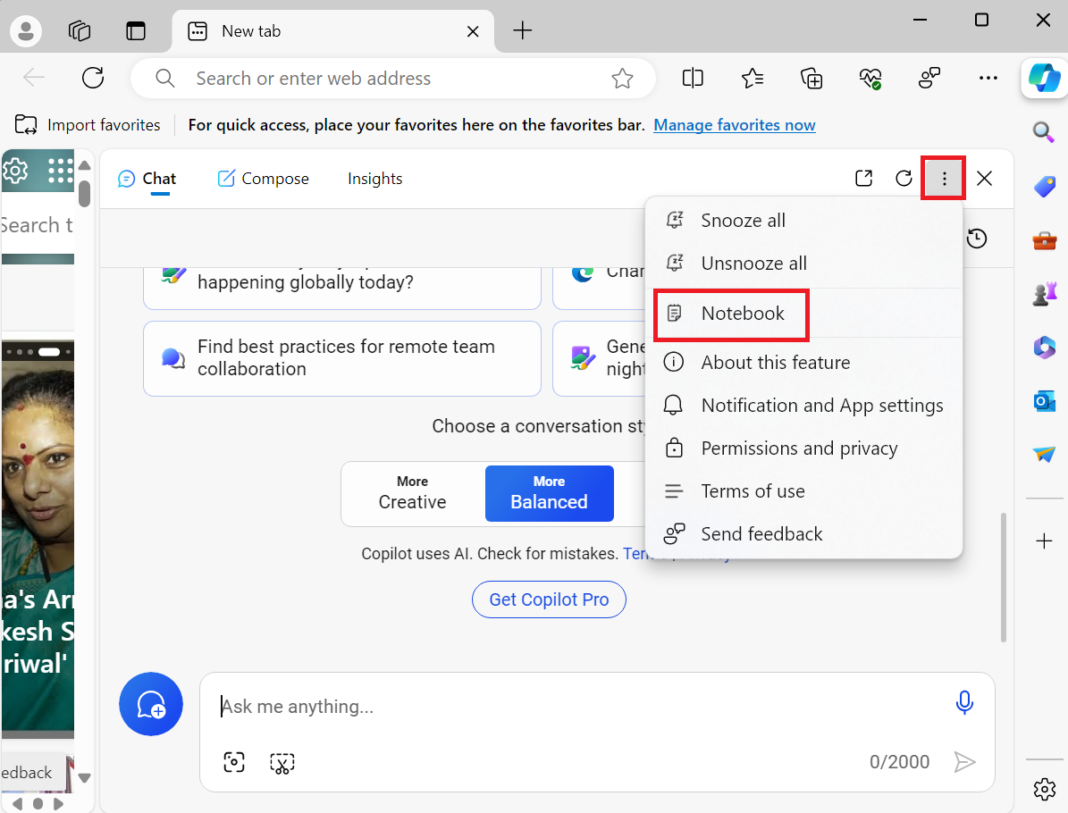
Task: Refresh the Copilot chat pane
Action: point(904,177)
